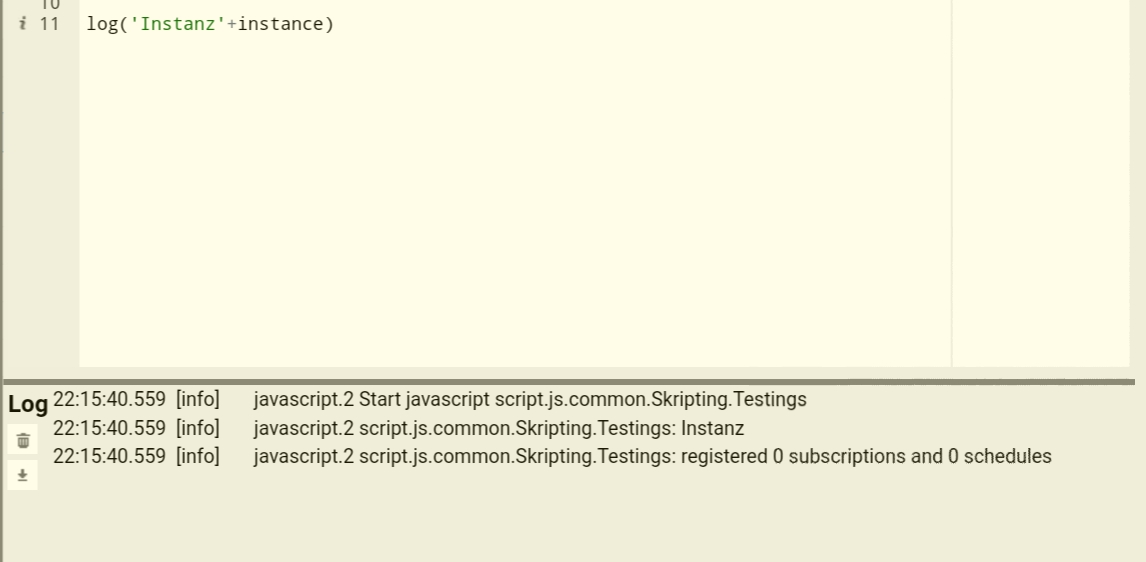The image size is (1146, 562).
Task: Click the timestamp of the first log line
Action: coord(110,400)
